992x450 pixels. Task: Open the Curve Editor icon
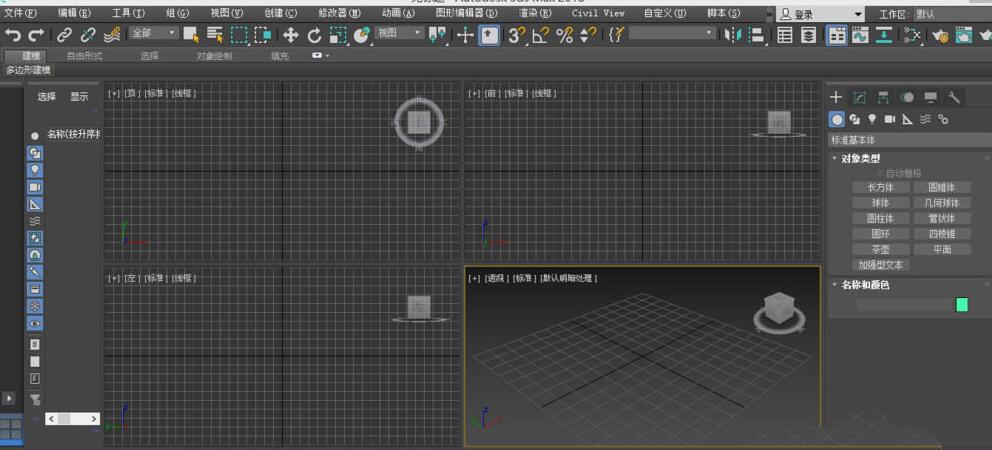860,35
